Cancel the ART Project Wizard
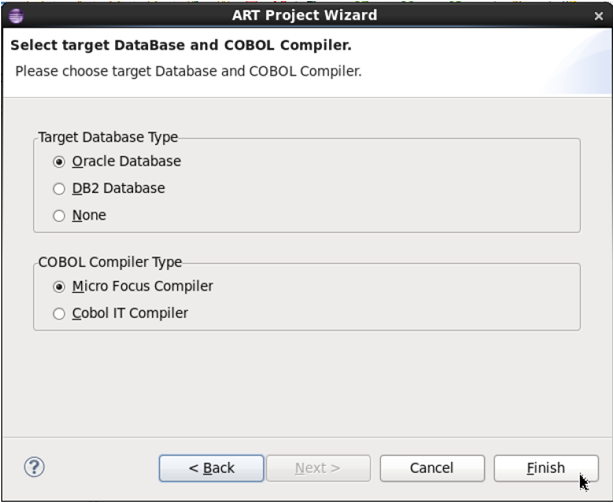The width and height of the screenshot is (614, 503). point(431,468)
